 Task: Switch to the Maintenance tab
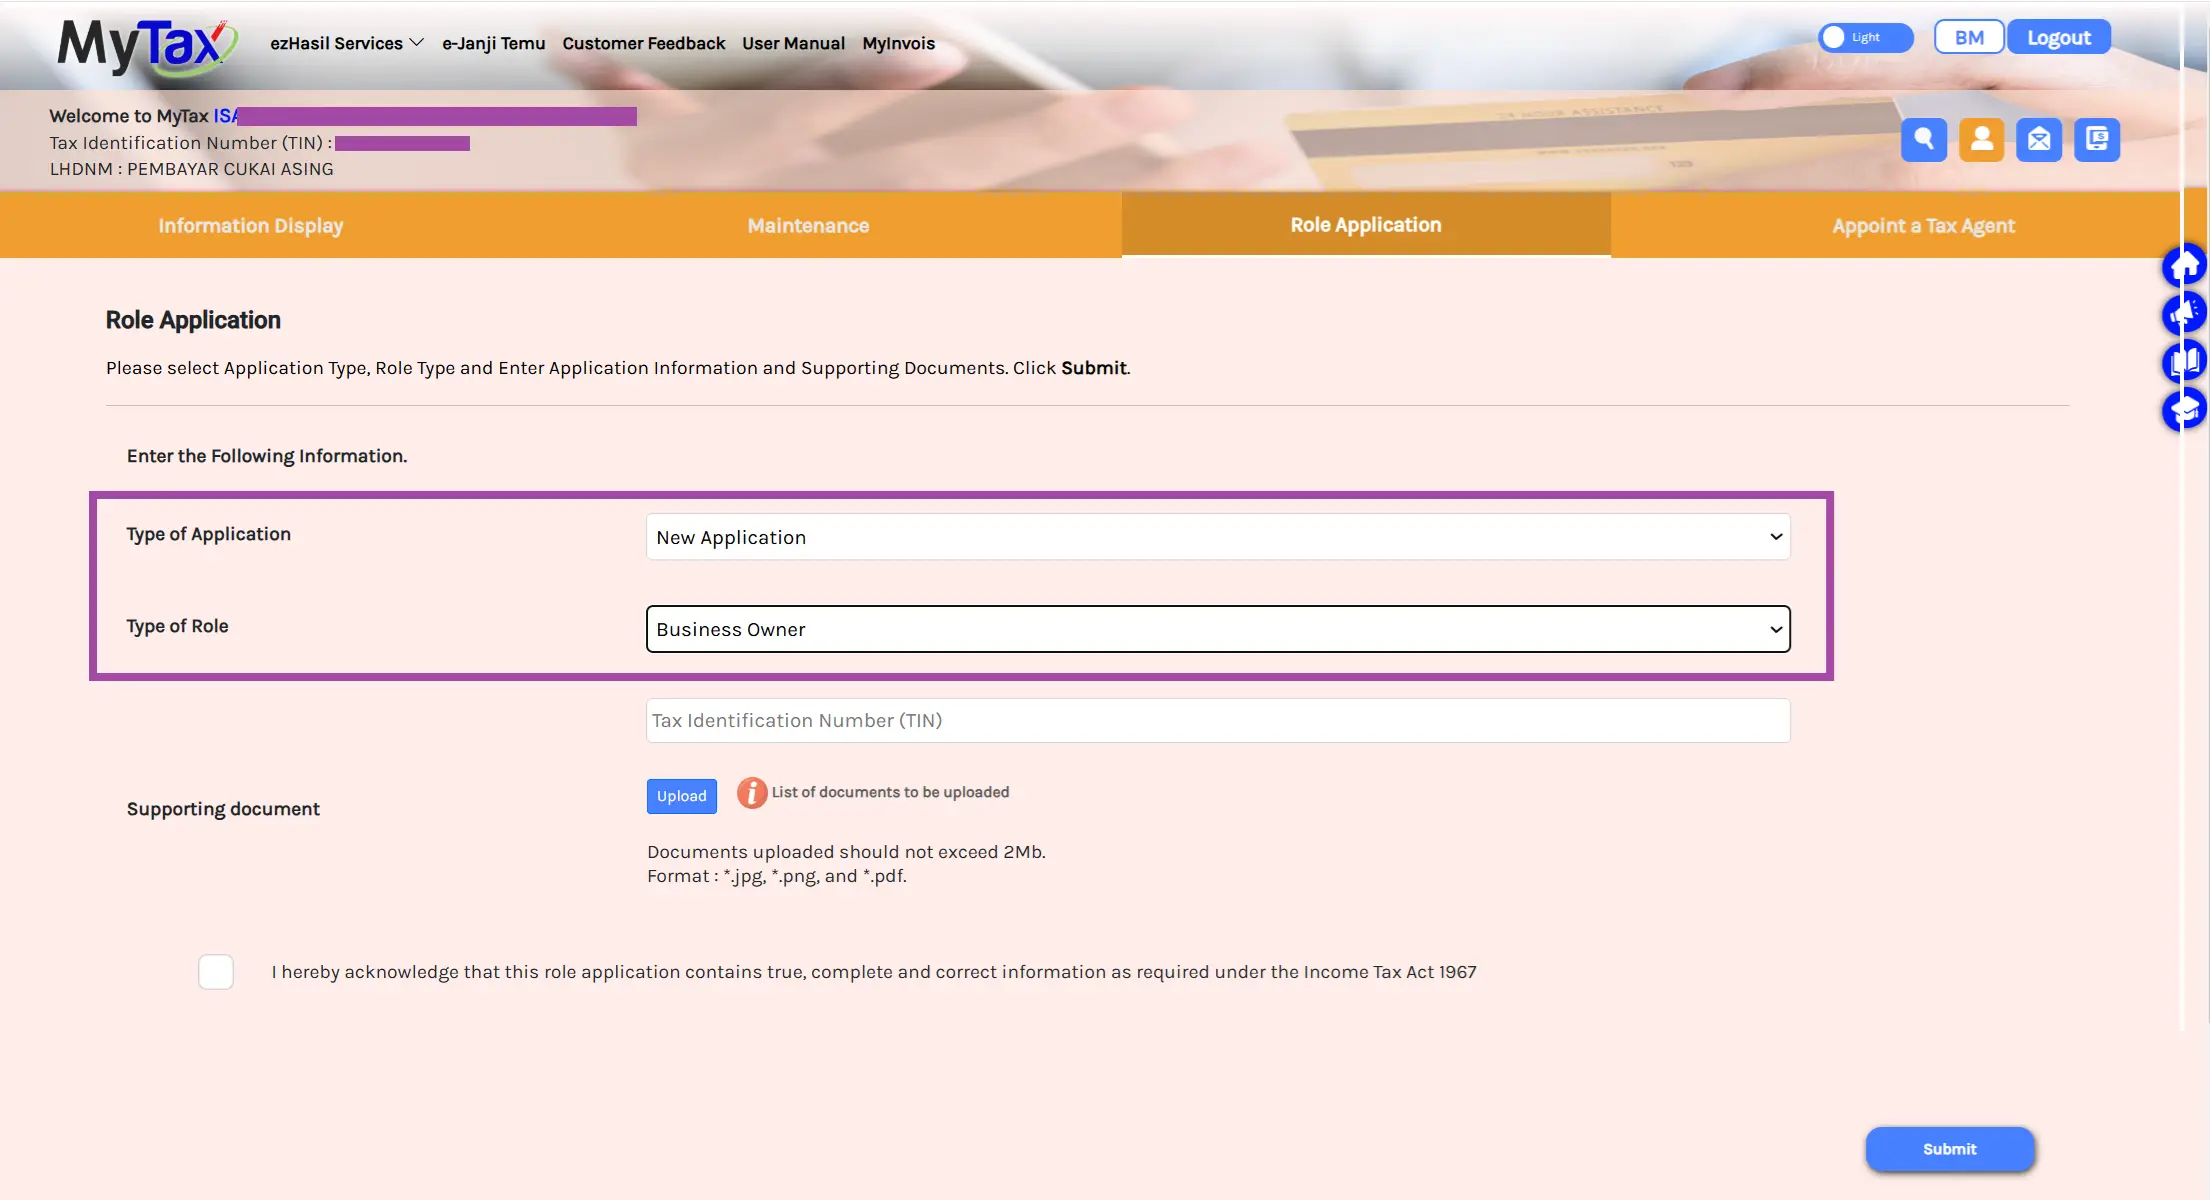(808, 226)
